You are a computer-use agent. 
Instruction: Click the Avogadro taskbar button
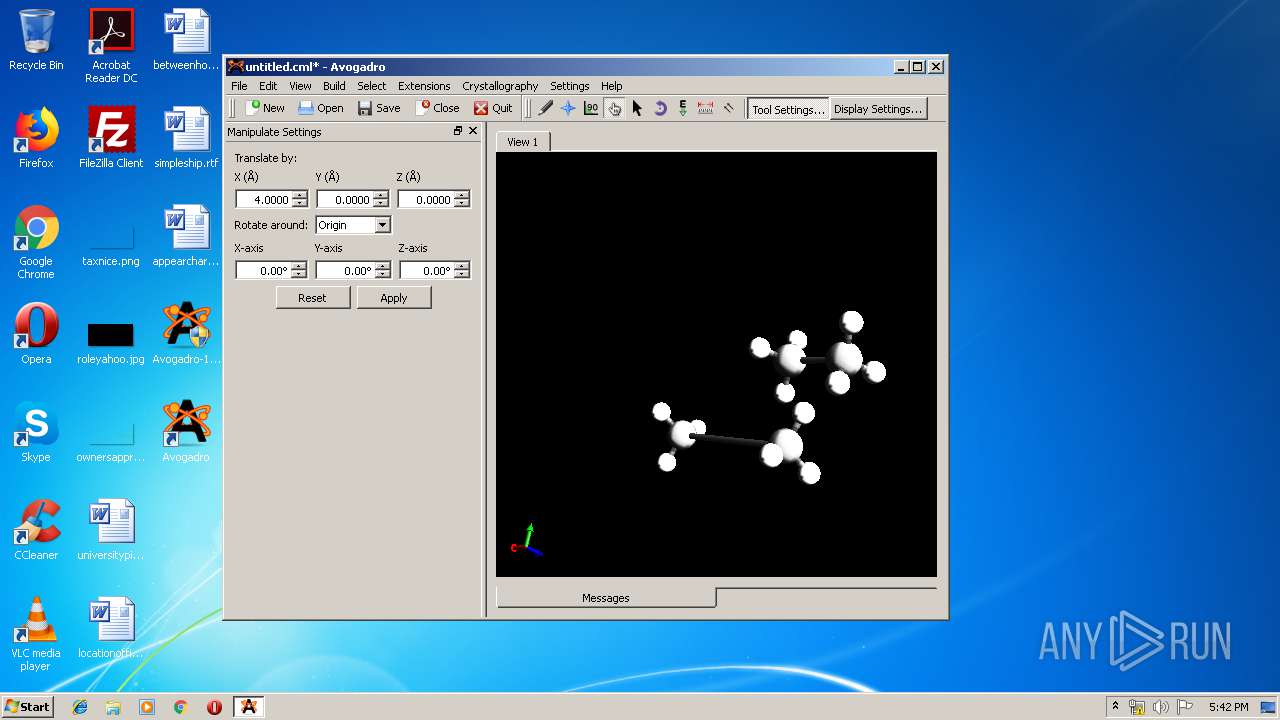pos(249,707)
